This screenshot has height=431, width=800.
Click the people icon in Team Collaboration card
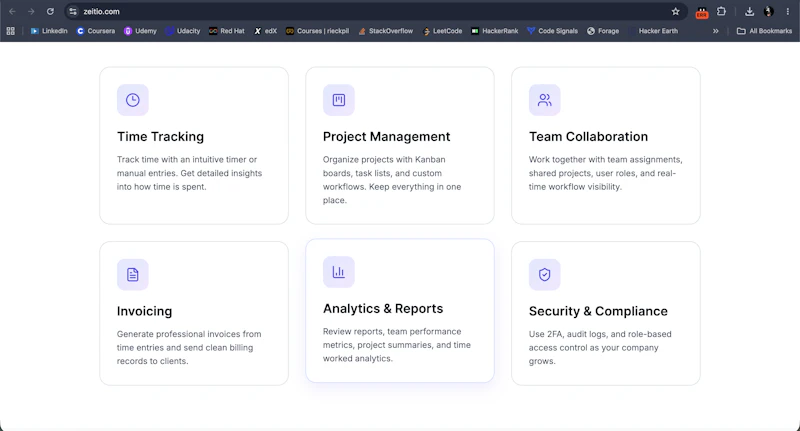point(544,100)
